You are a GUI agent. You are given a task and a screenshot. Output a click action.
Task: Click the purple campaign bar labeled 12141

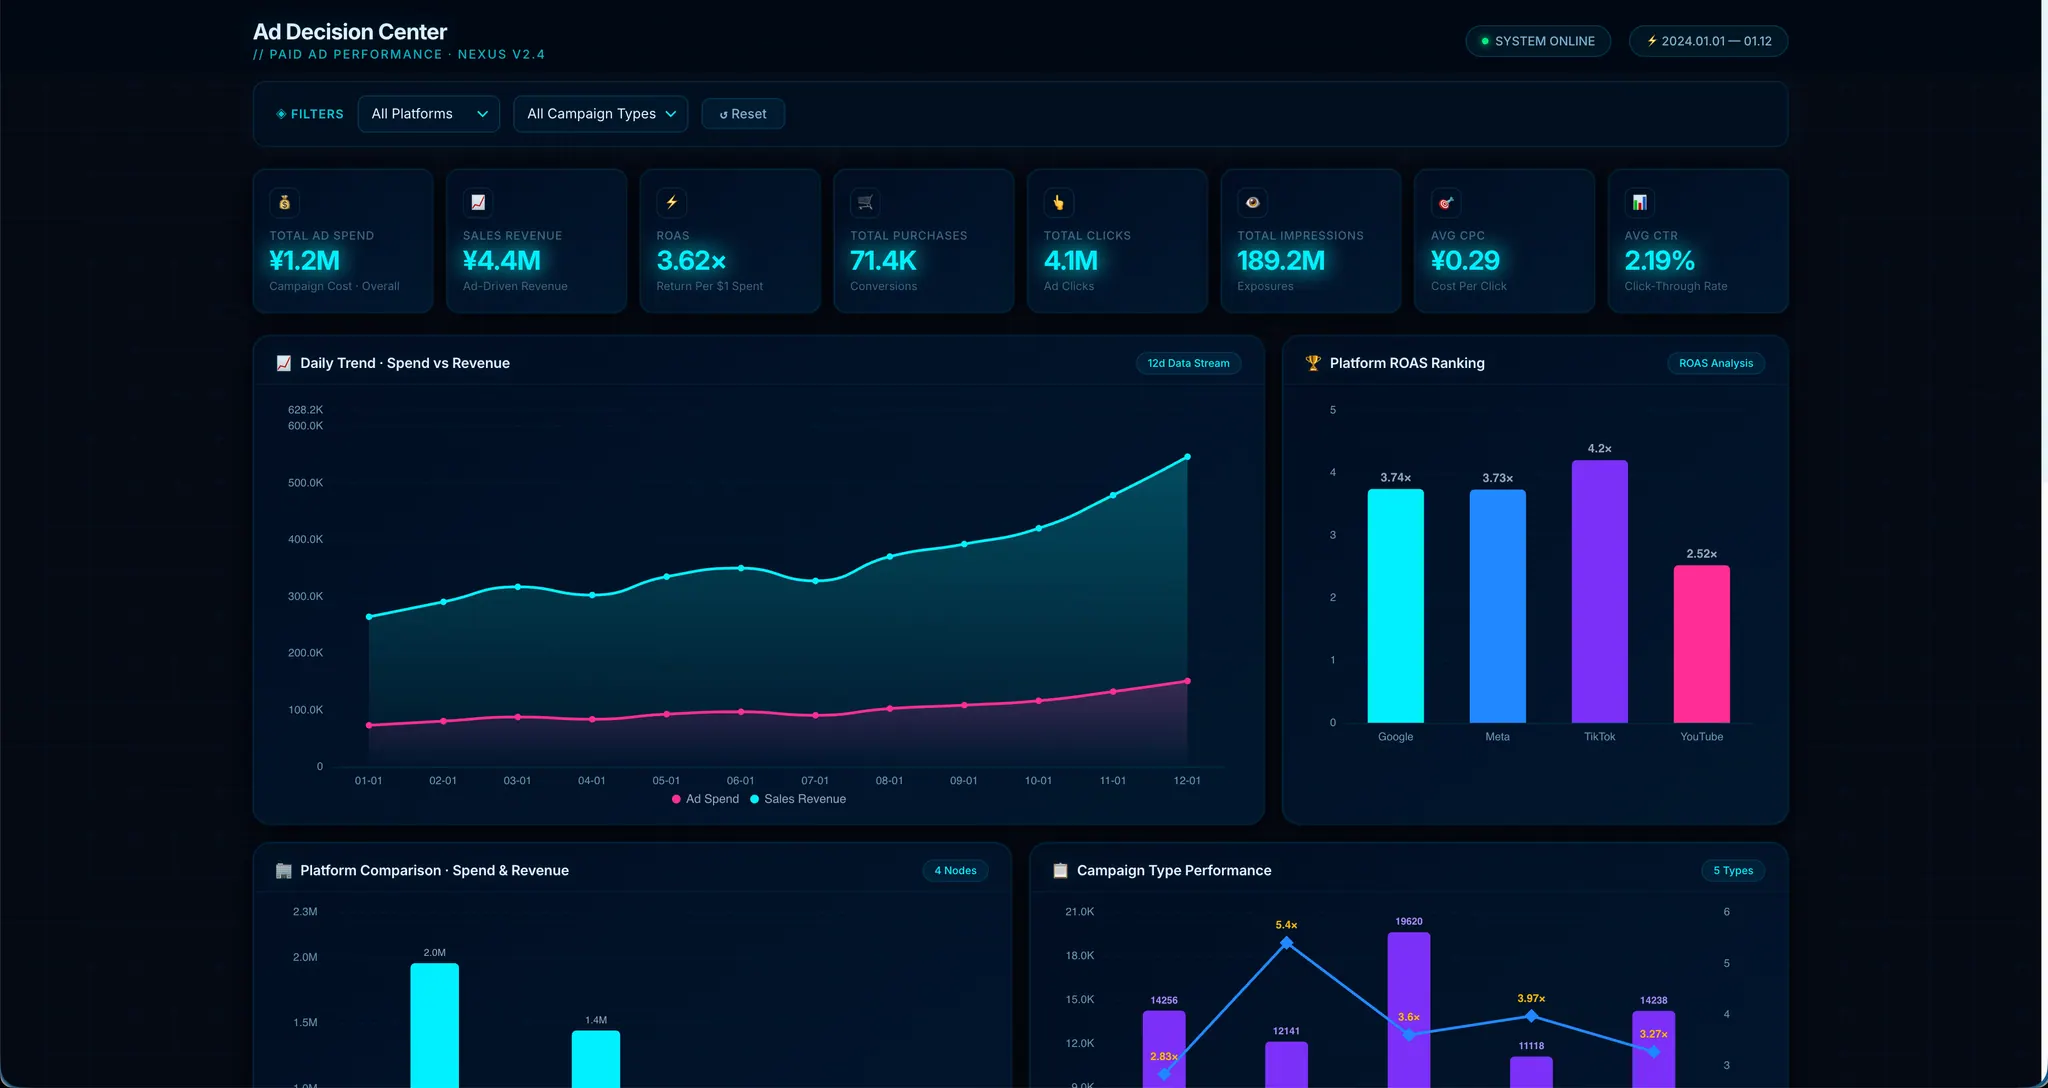point(1287,1065)
